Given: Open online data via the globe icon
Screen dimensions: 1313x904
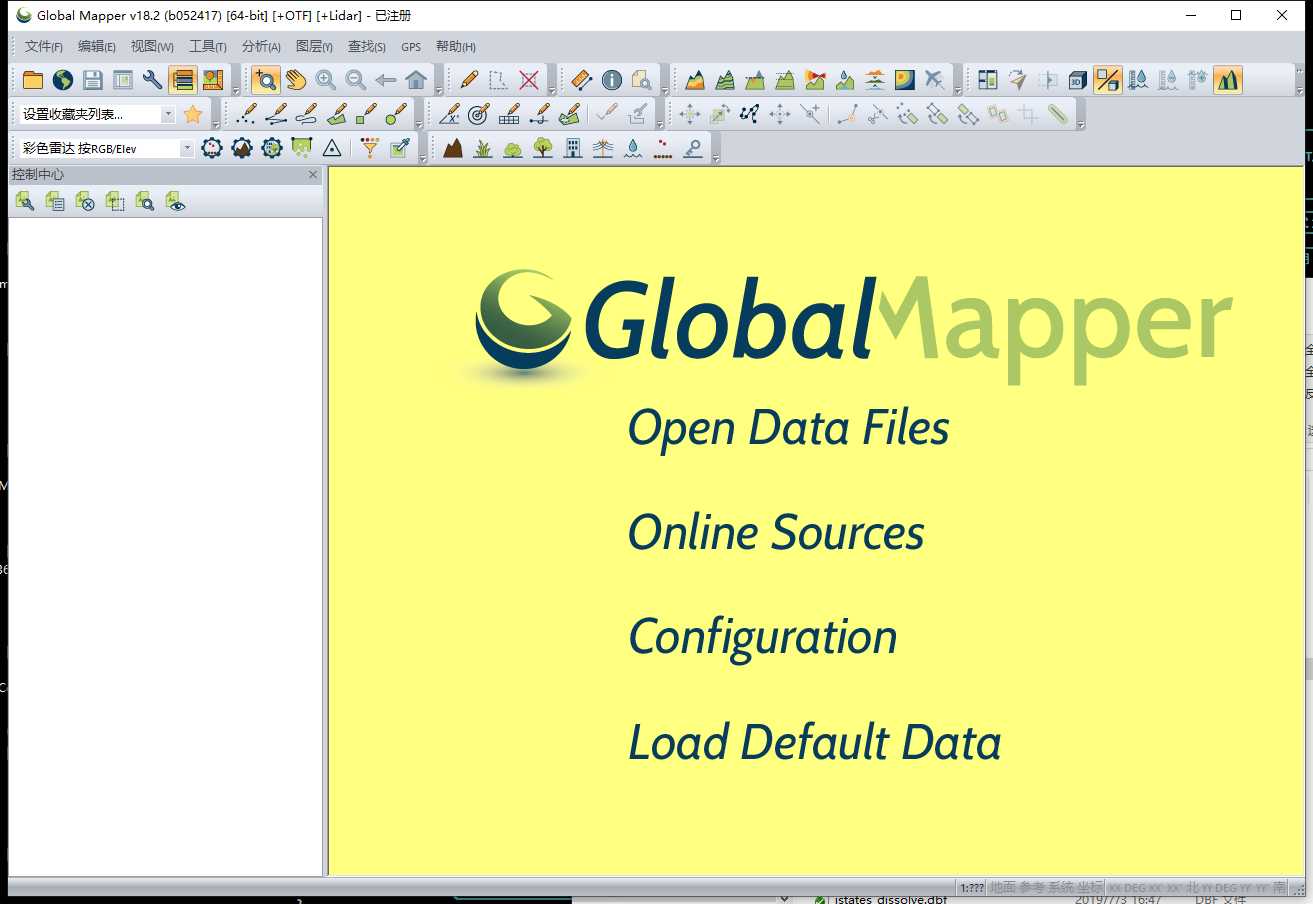Looking at the screenshot, I should (63, 80).
